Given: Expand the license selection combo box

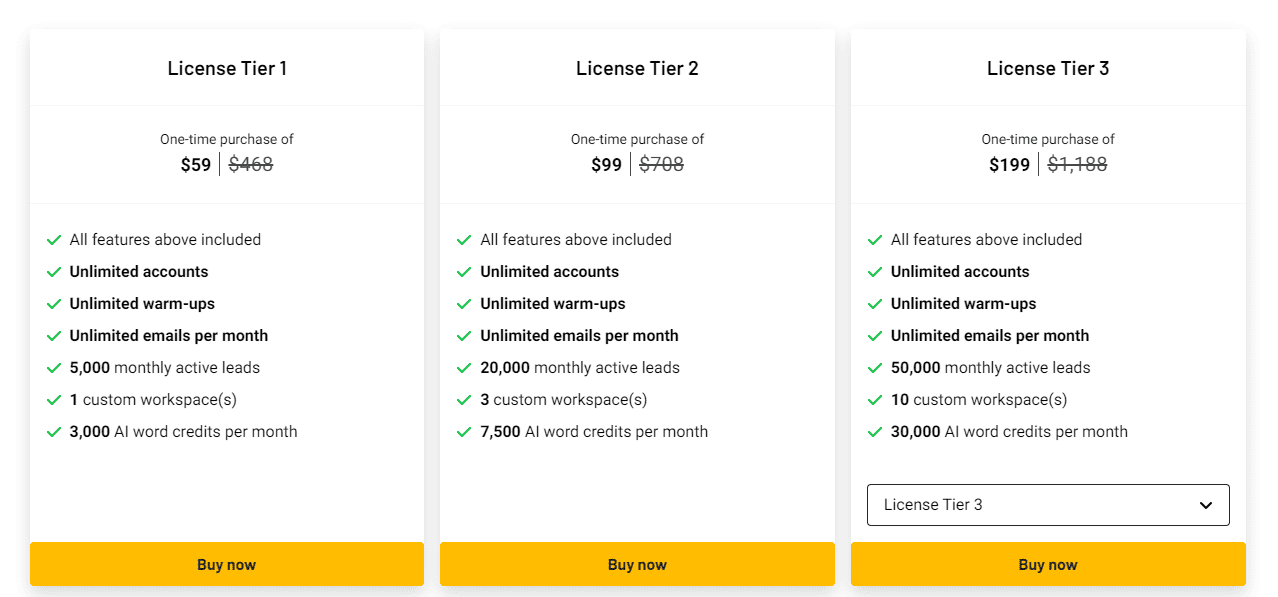Looking at the screenshot, I should tap(1048, 504).
